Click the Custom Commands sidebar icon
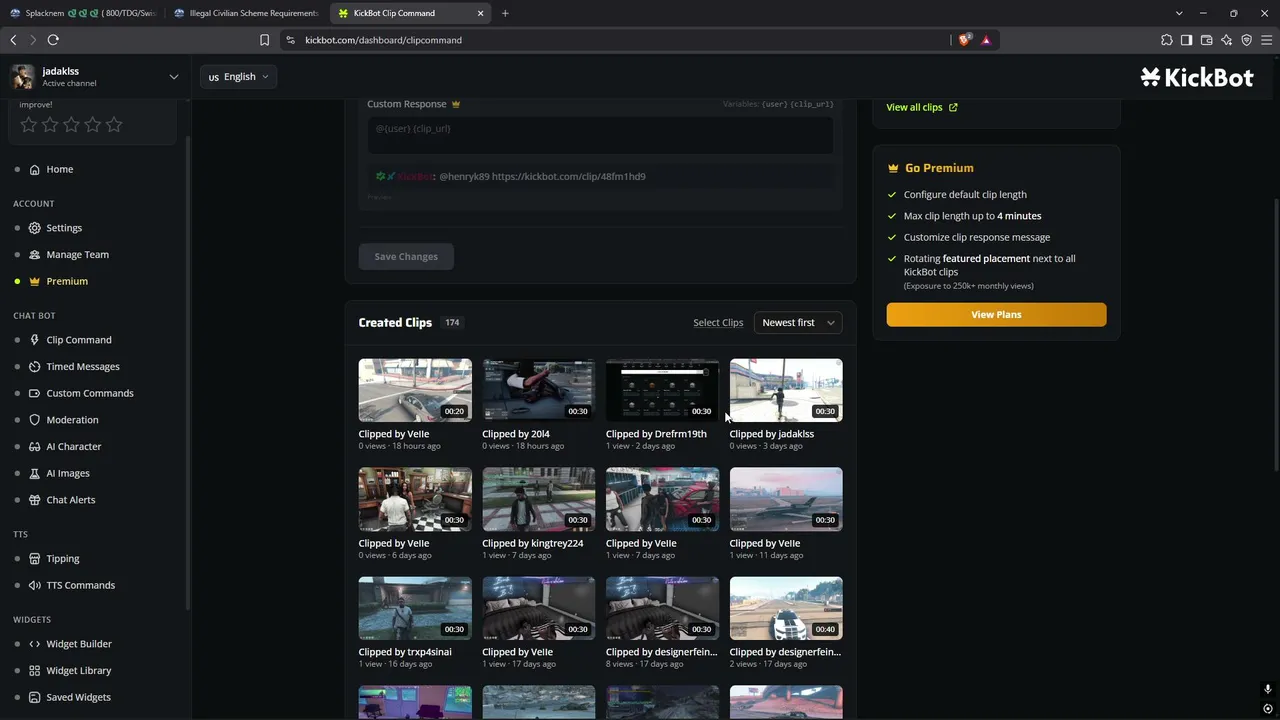This screenshot has height=720, width=1280. tap(35, 393)
